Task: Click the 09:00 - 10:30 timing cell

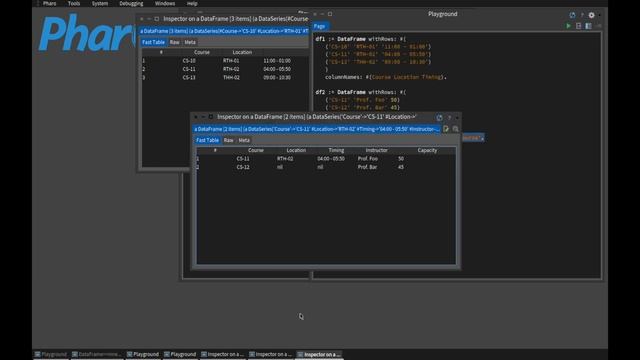Action: [277, 78]
